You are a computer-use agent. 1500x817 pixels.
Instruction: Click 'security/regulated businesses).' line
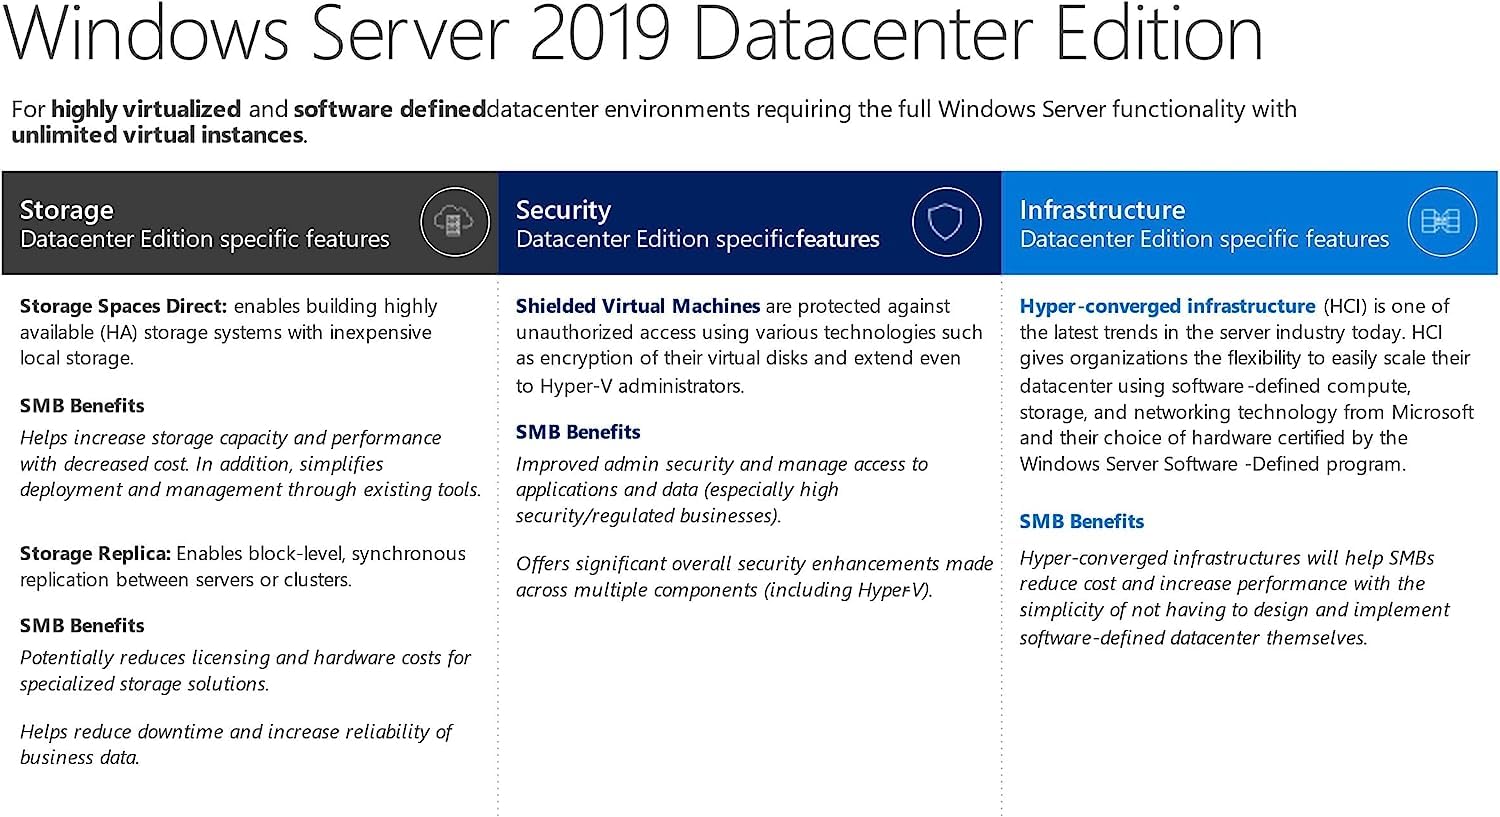(648, 516)
